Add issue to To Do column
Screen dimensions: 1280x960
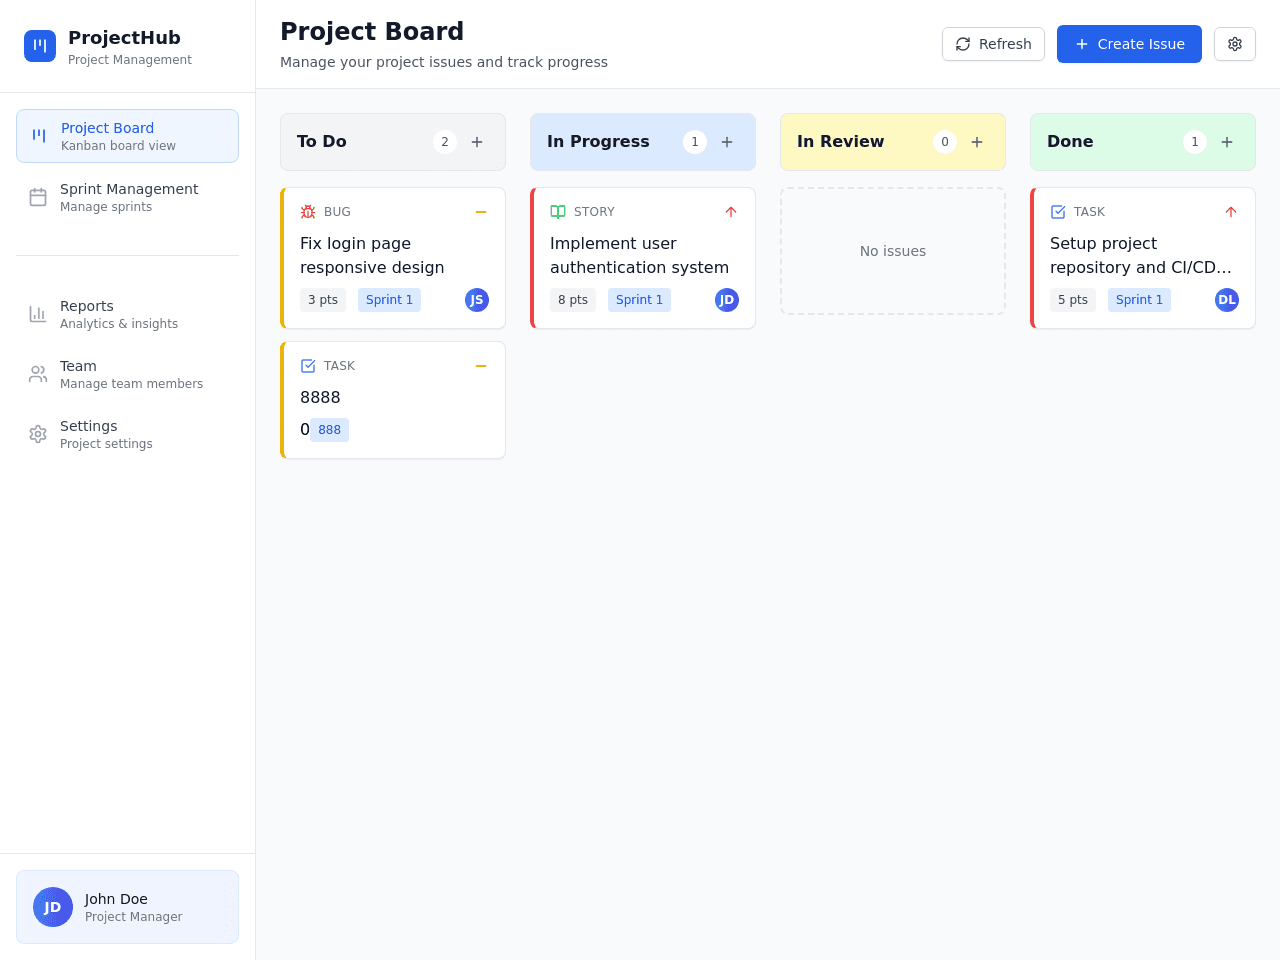(x=477, y=142)
